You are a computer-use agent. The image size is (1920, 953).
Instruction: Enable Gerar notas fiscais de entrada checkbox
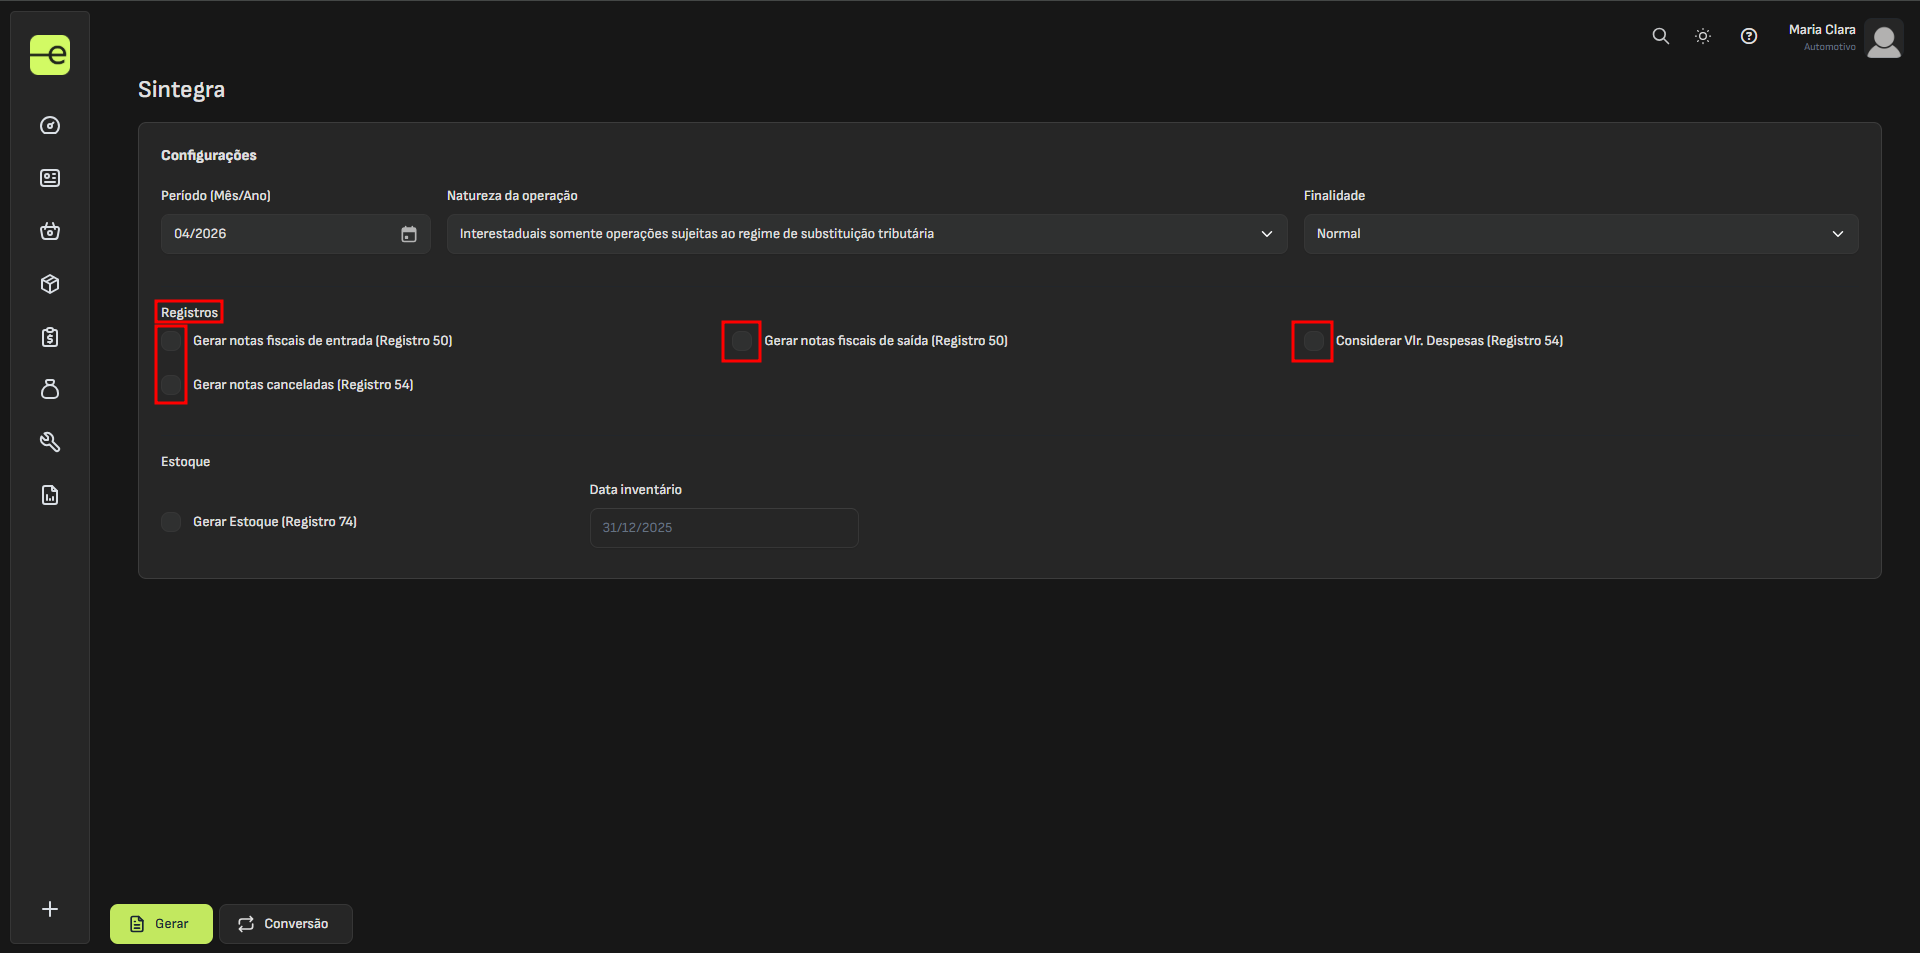point(171,341)
